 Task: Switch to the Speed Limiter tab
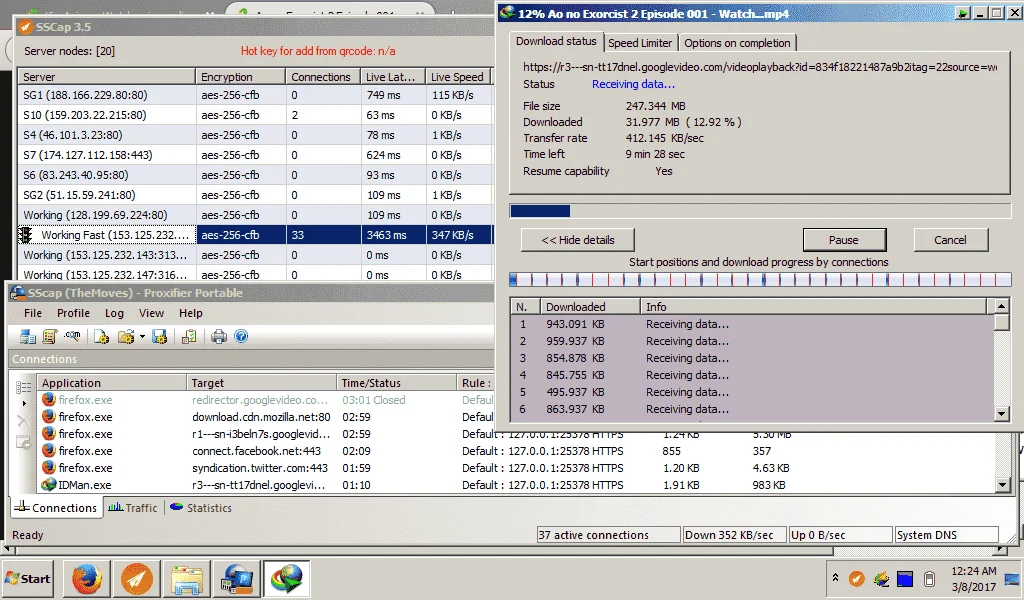point(640,42)
